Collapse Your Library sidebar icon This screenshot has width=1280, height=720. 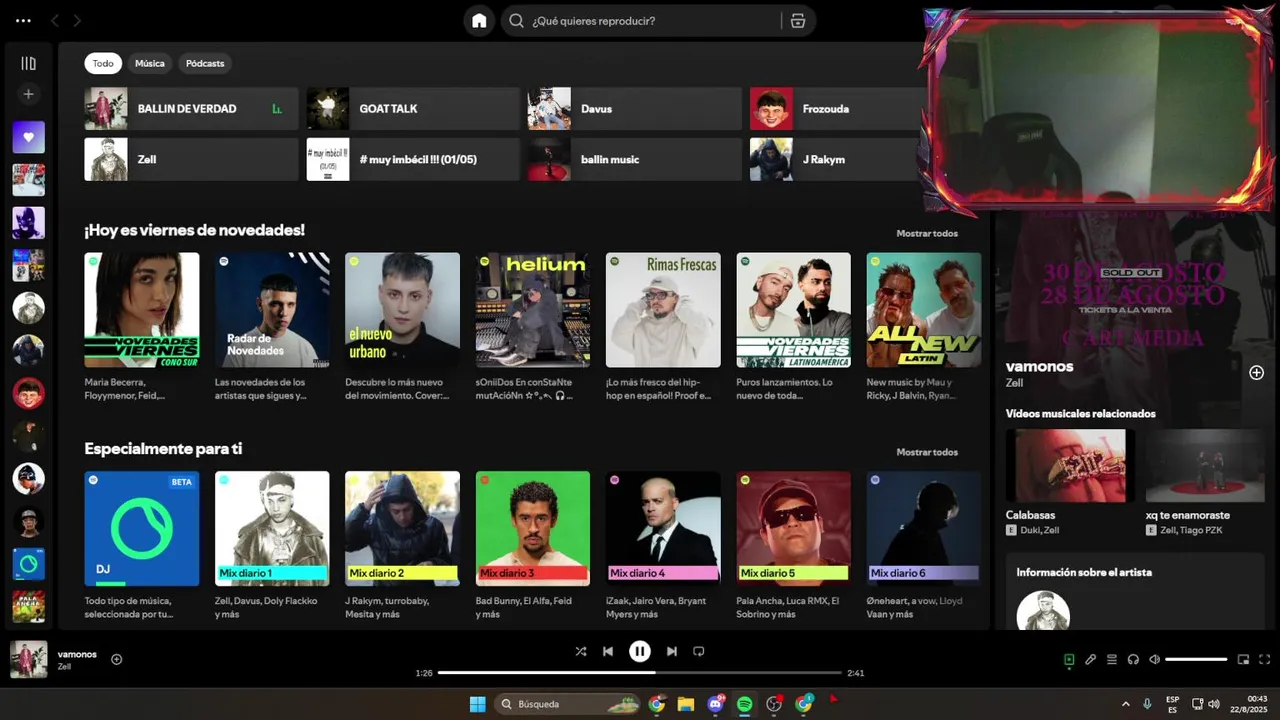click(28, 63)
